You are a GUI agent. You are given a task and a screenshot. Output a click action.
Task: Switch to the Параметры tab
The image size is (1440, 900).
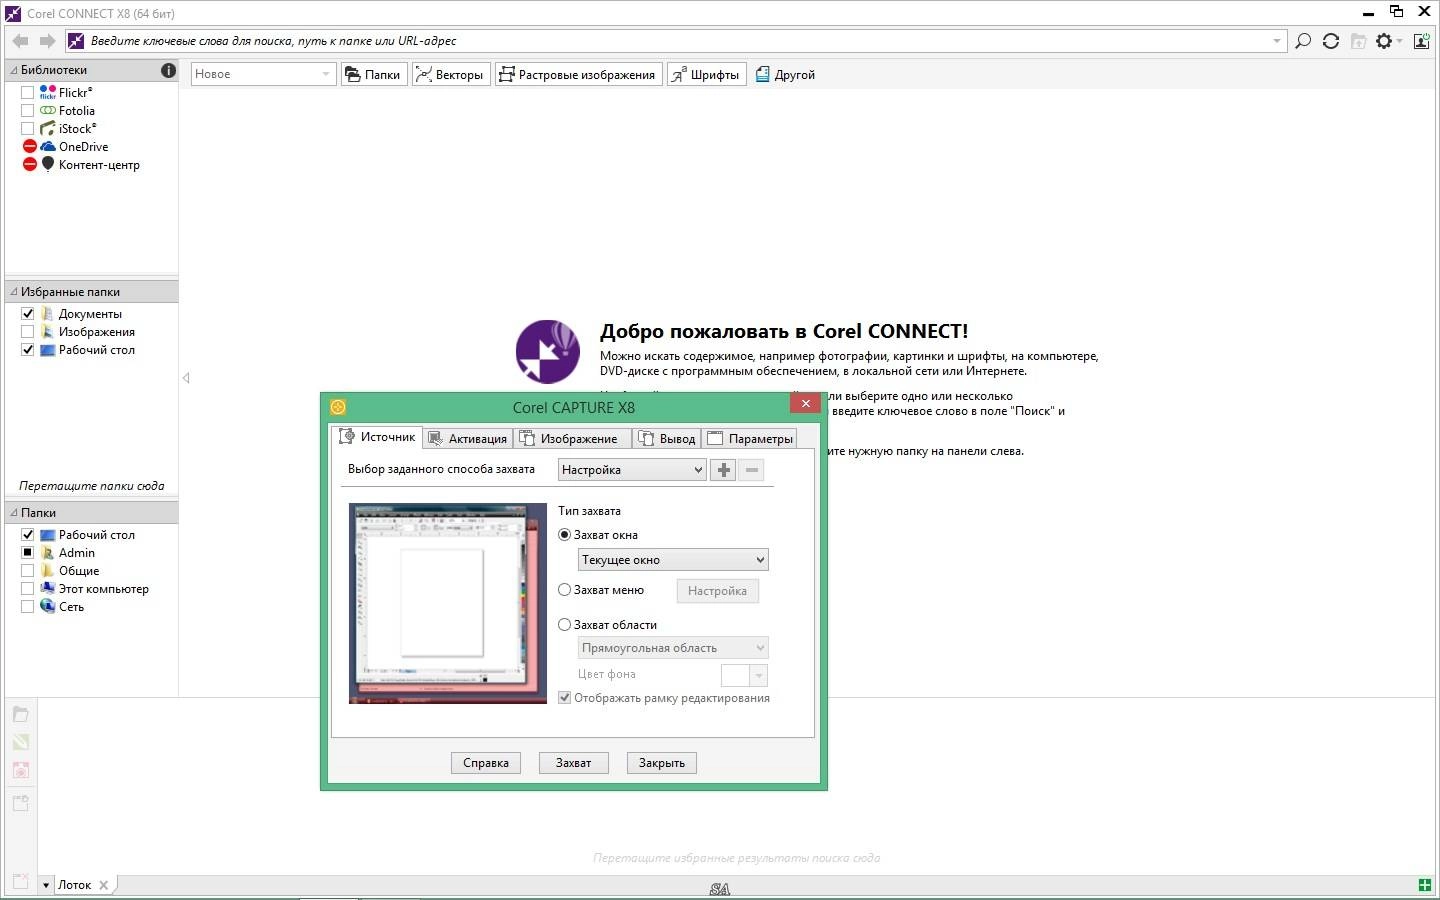pyautogui.click(x=751, y=438)
